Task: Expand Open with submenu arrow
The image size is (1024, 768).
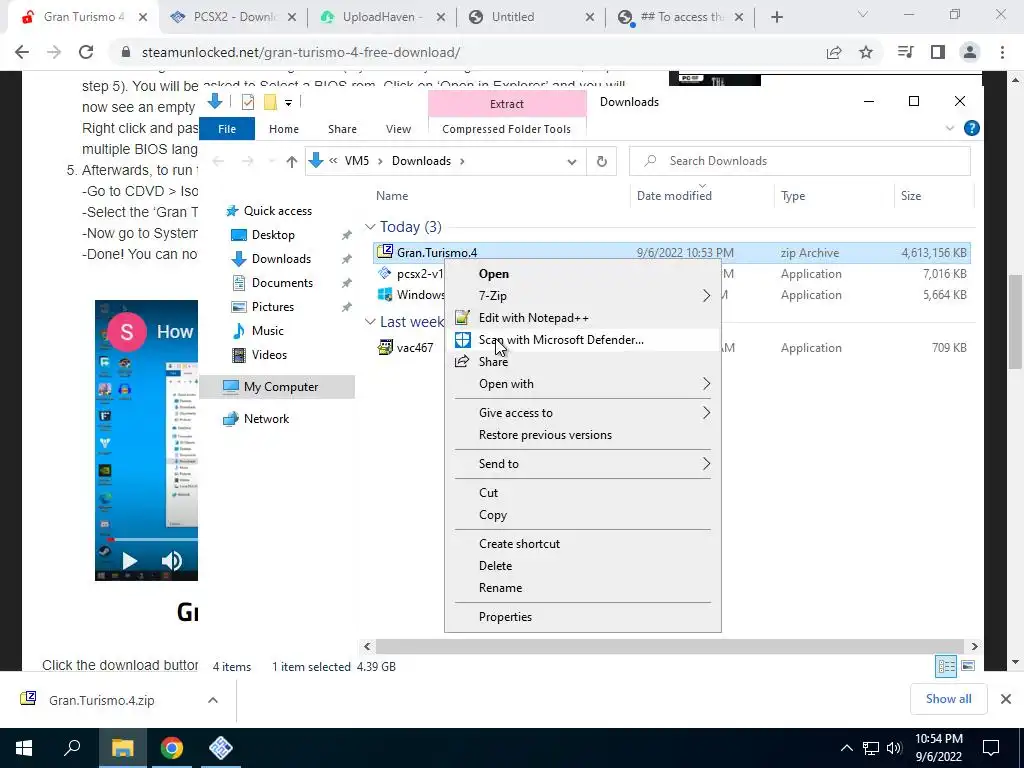Action: point(706,384)
